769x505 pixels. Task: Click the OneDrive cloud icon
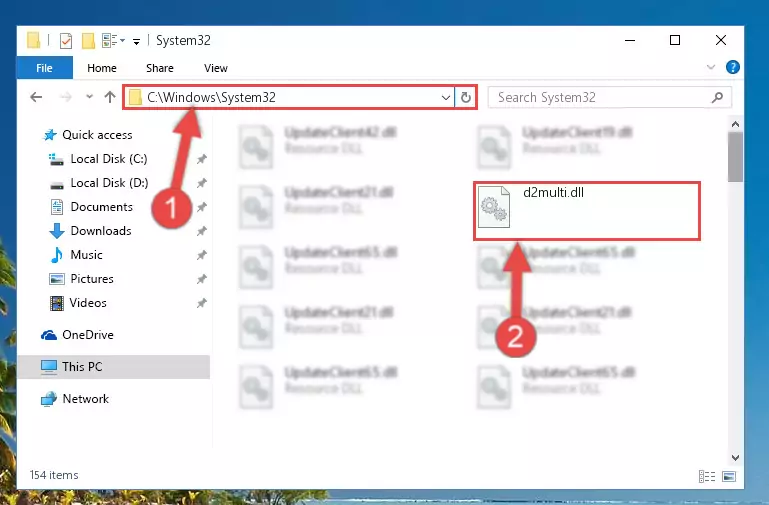click(x=49, y=335)
